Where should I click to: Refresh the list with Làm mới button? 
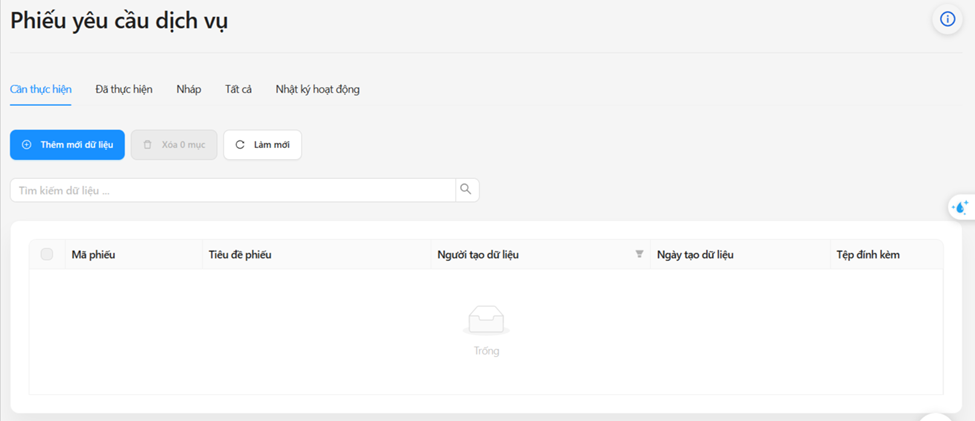(x=262, y=145)
